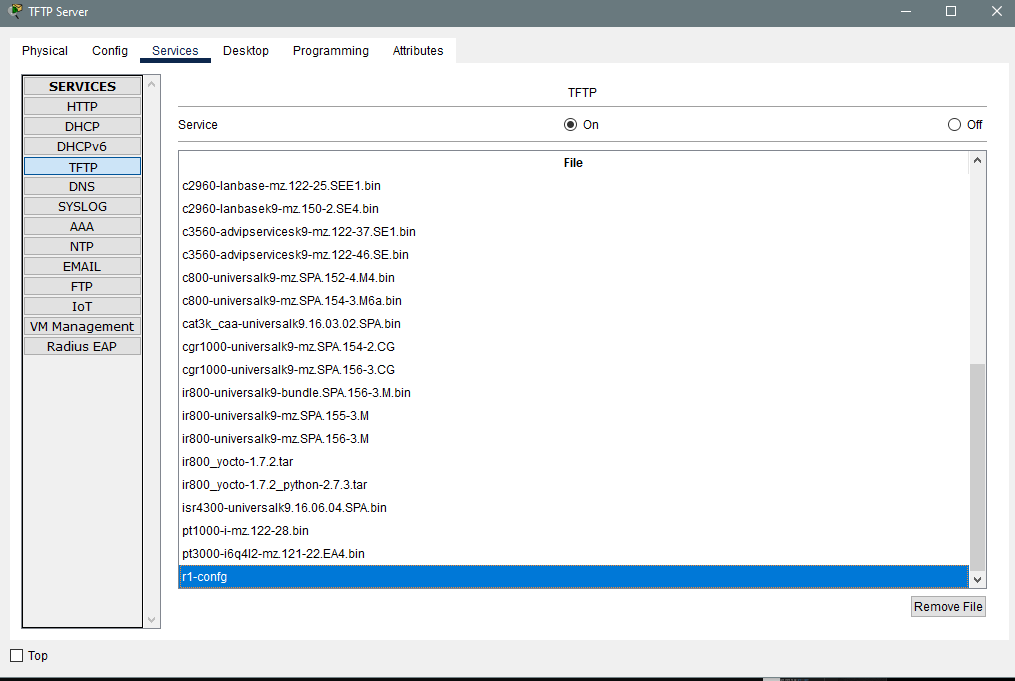1015x681 pixels.
Task: Open the Desktop tab
Action: click(245, 50)
